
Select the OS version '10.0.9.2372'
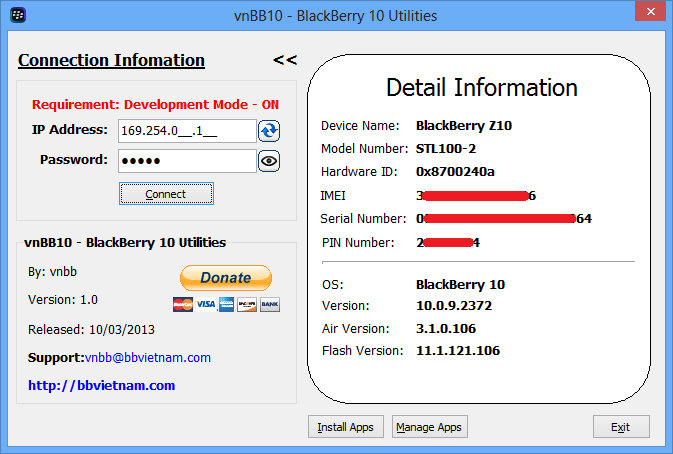[454, 306]
